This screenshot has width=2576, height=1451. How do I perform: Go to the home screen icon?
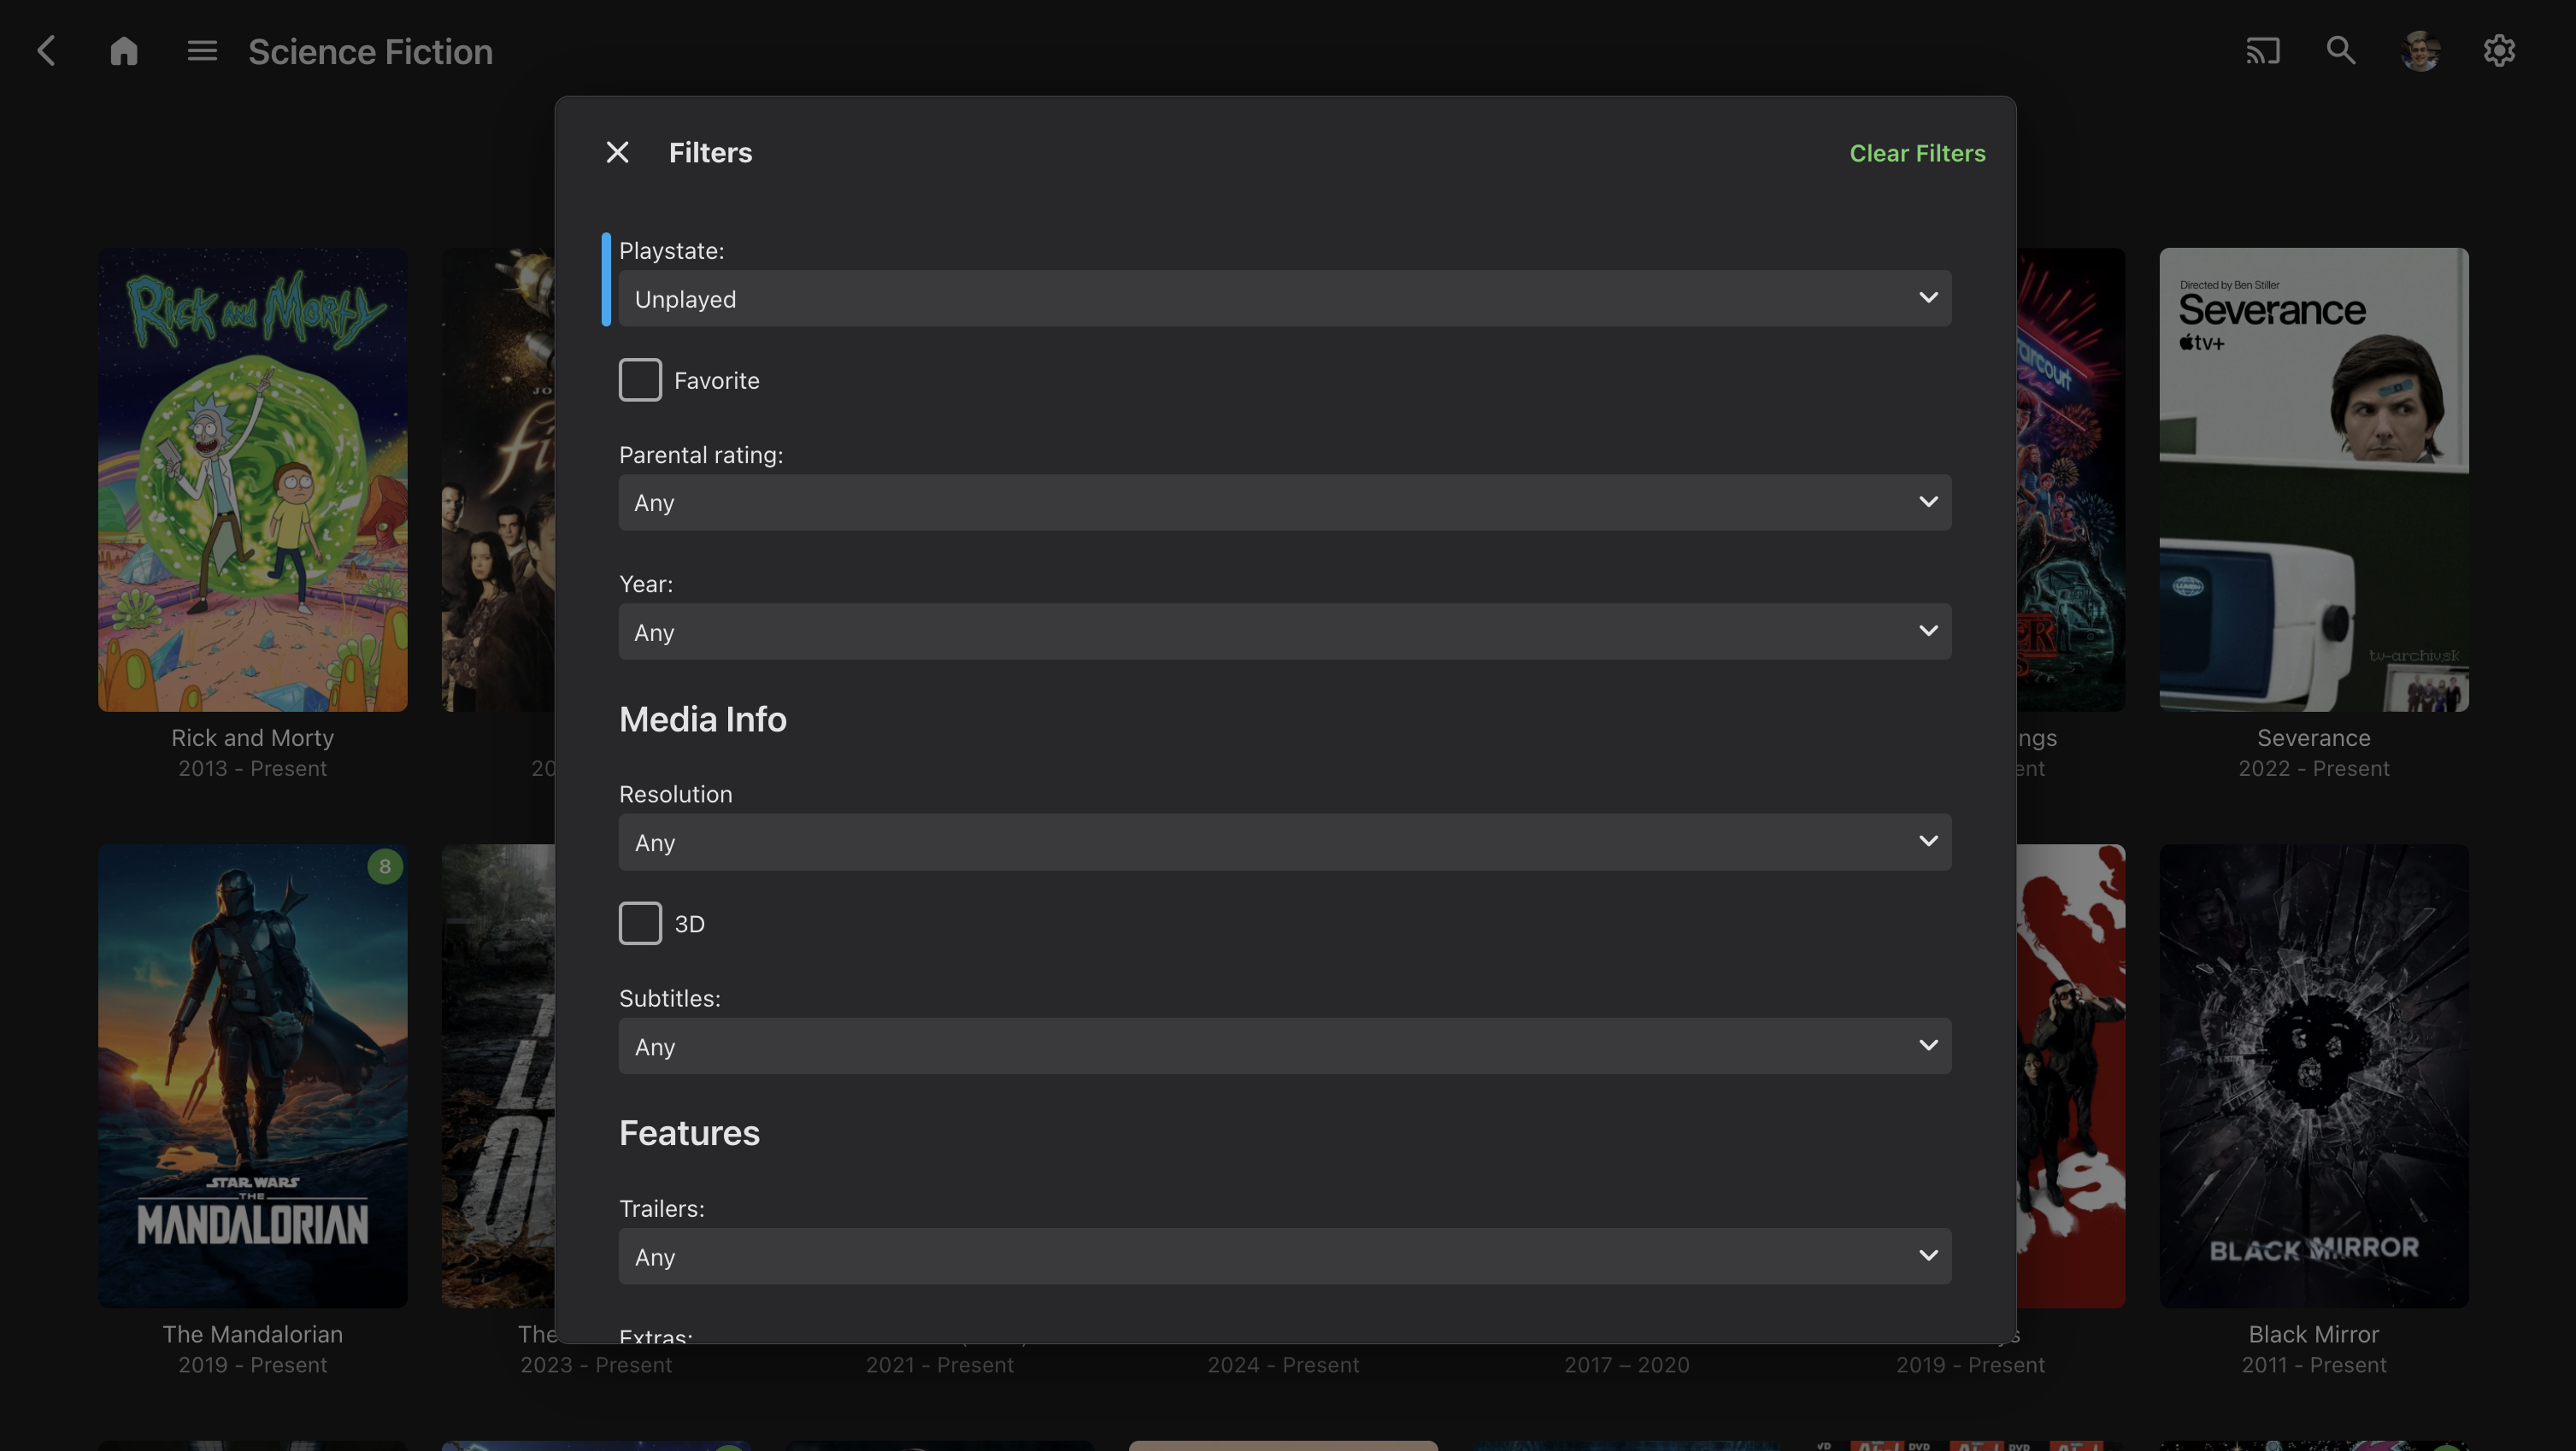coord(124,51)
